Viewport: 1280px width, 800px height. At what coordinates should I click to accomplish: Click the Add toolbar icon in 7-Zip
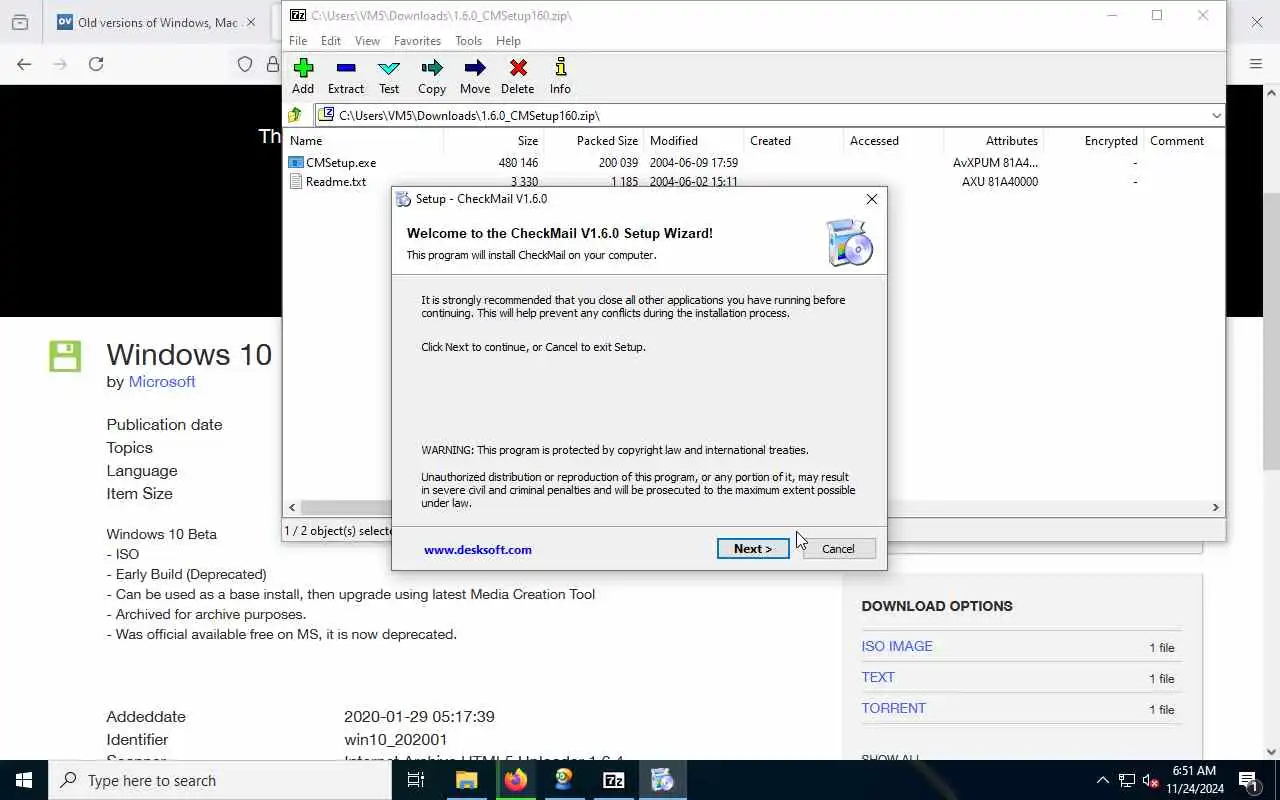click(x=303, y=76)
